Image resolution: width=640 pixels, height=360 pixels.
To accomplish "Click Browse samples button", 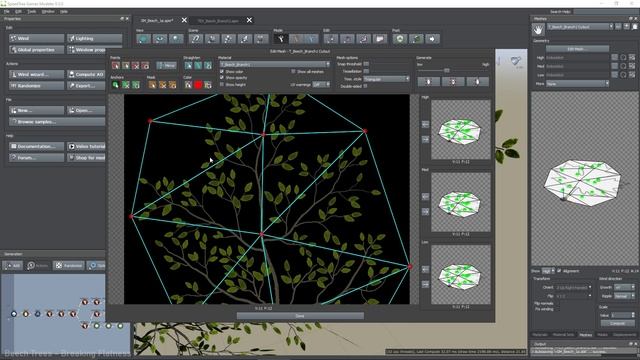I will click(57, 122).
